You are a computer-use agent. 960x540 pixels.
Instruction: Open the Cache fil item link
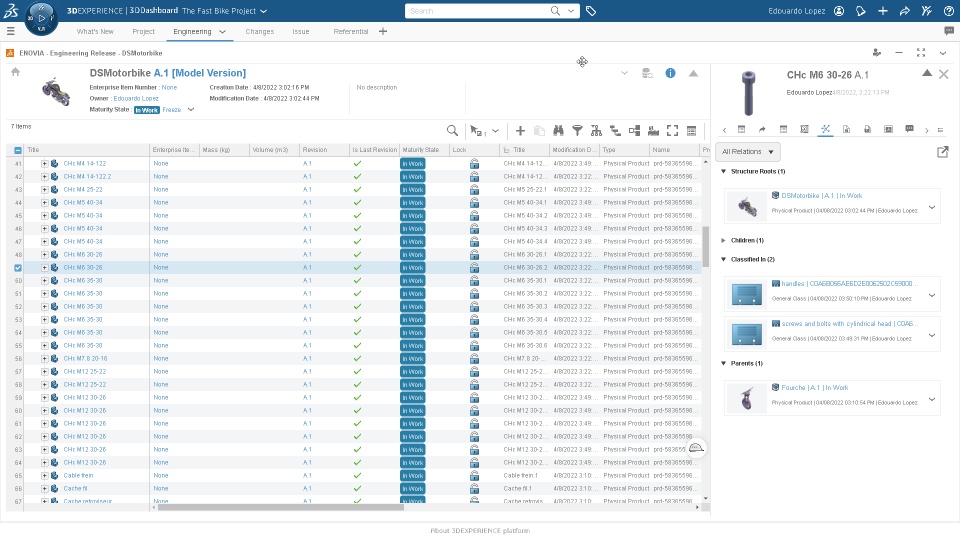click(x=75, y=489)
